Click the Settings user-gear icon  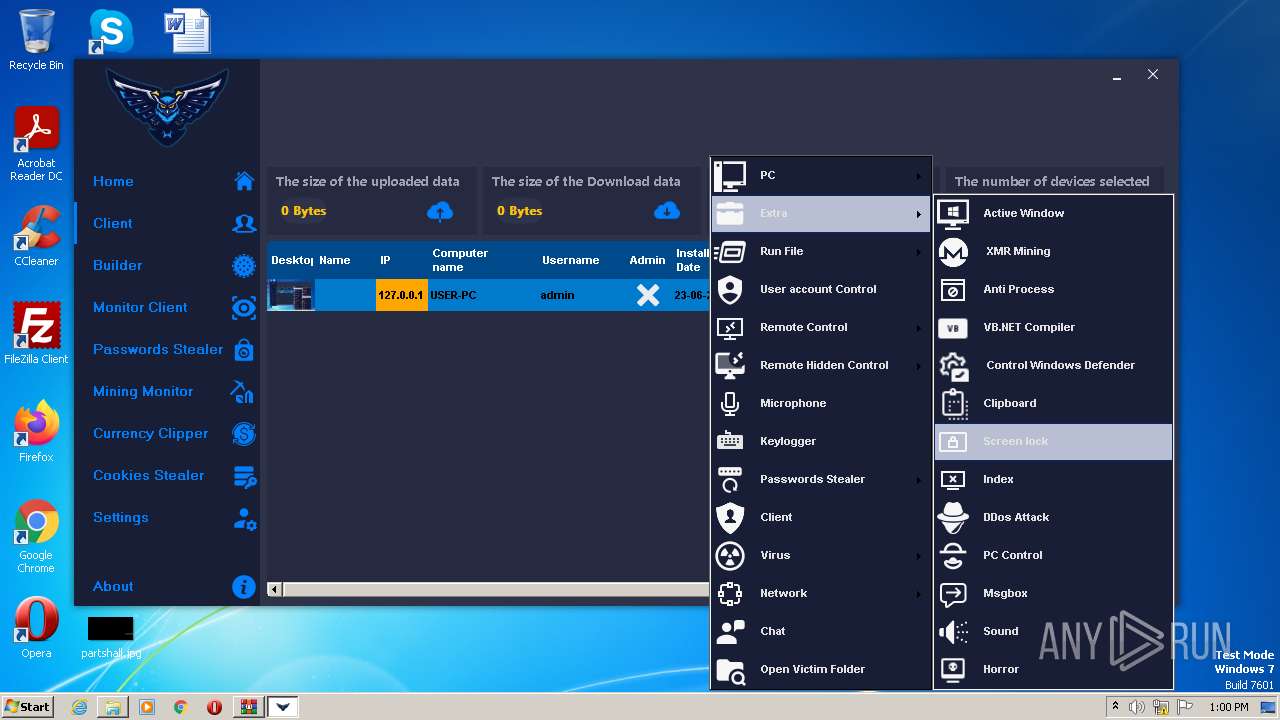[x=244, y=518]
